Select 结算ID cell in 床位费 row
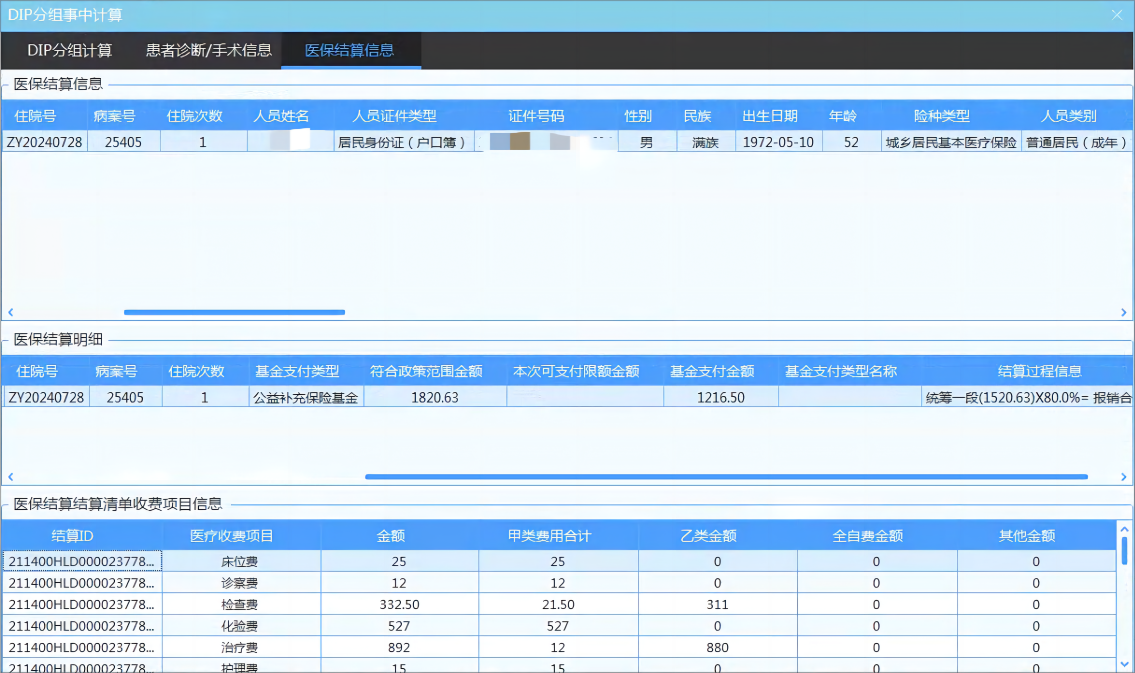The image size is (1135, 673). tap(82, 561)
